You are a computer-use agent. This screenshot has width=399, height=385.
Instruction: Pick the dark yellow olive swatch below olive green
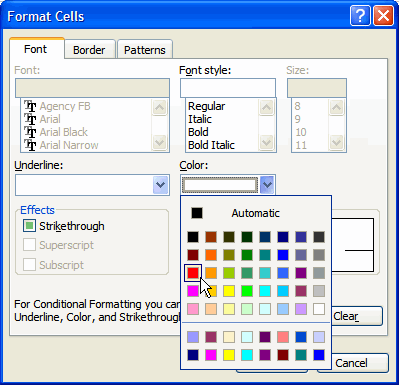click(229, 255)
